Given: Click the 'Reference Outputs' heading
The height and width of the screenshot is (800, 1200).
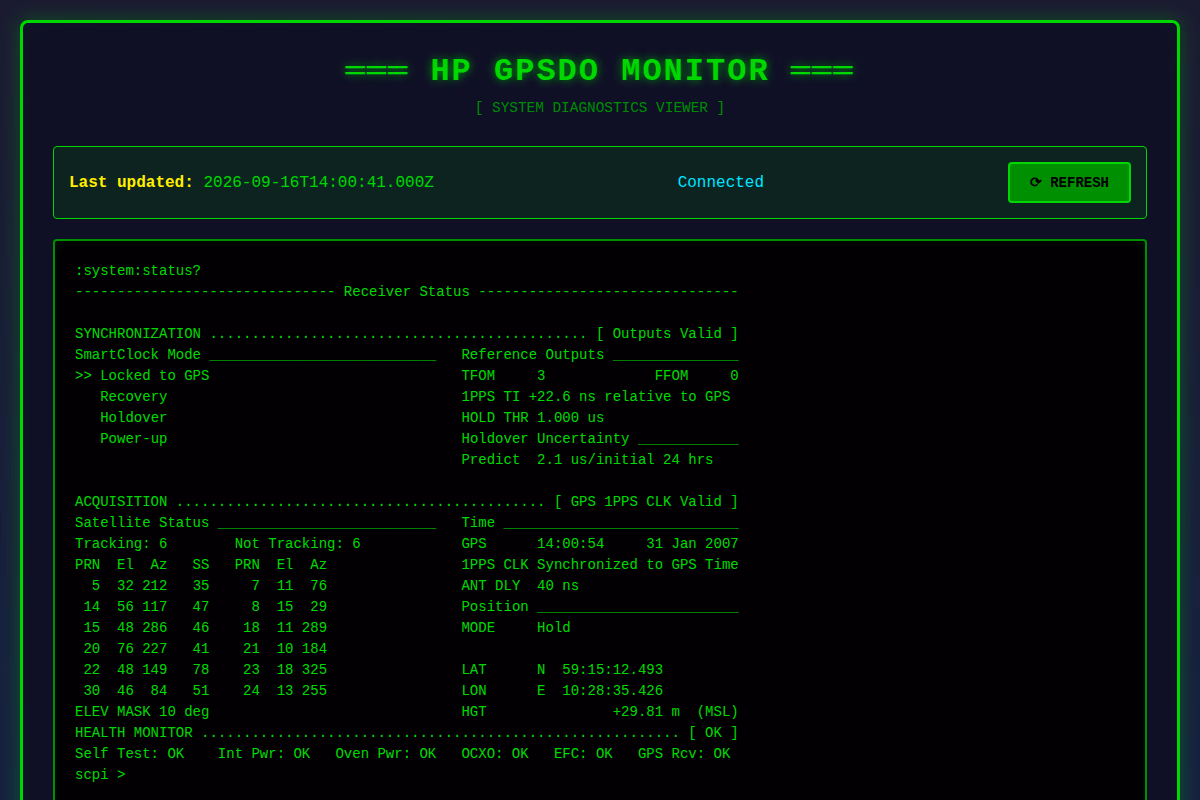Looking at the screenshot, I should (533, 355).
